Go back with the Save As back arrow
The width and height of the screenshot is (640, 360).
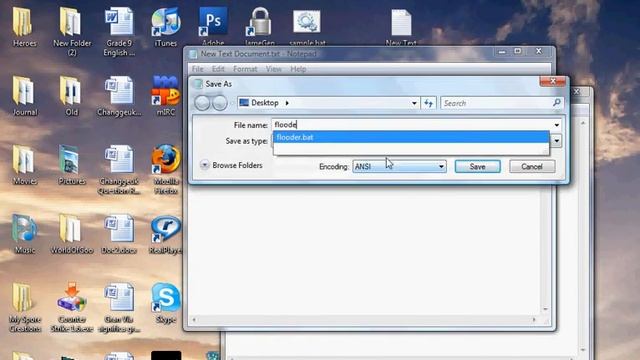click(202, 103)
